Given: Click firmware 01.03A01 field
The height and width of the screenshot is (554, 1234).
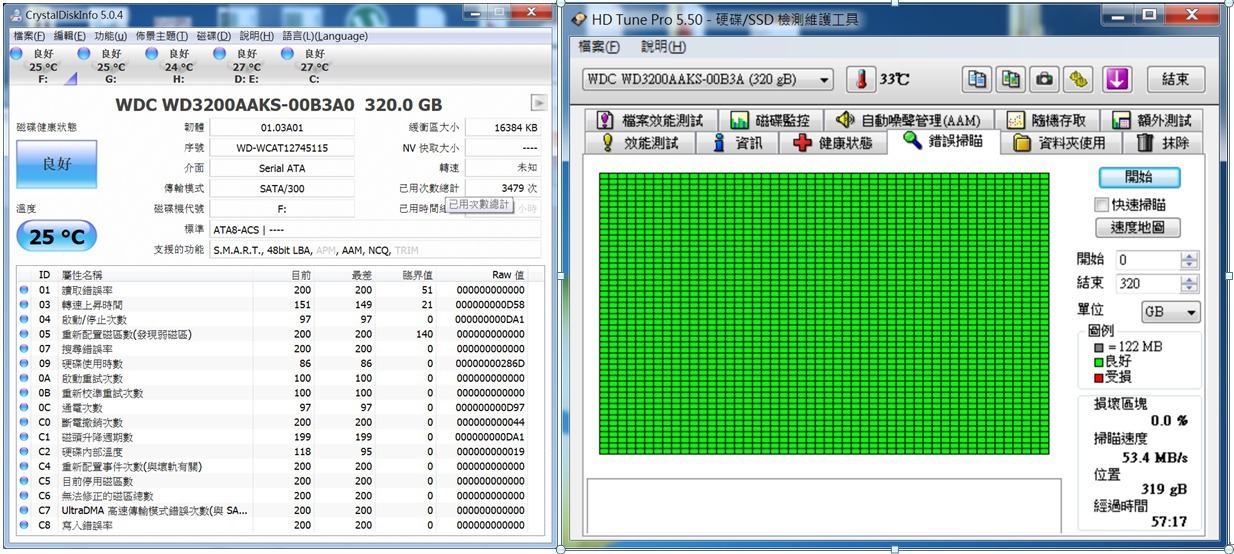Looking at the screenshot, I should (282, 127).
